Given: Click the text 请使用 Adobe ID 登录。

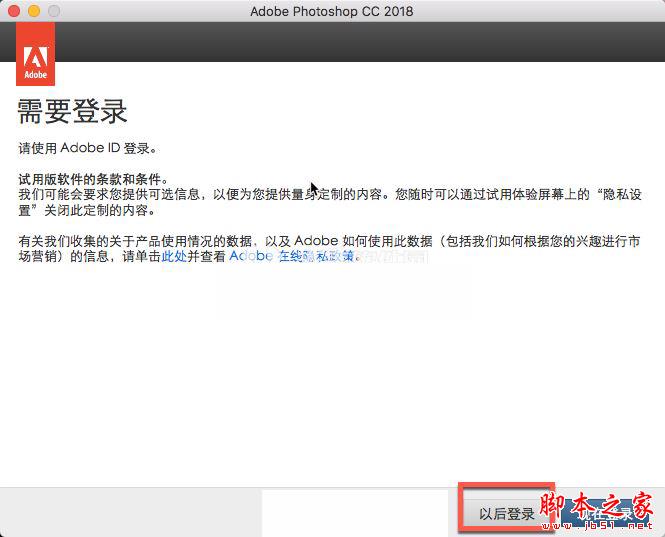Looking at the screenshot, I should [x=88, y=148].
